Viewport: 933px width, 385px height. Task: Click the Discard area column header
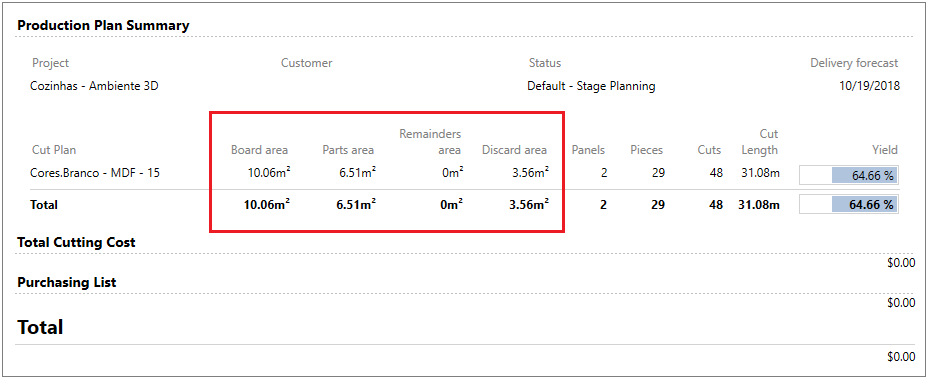(514, 150)
